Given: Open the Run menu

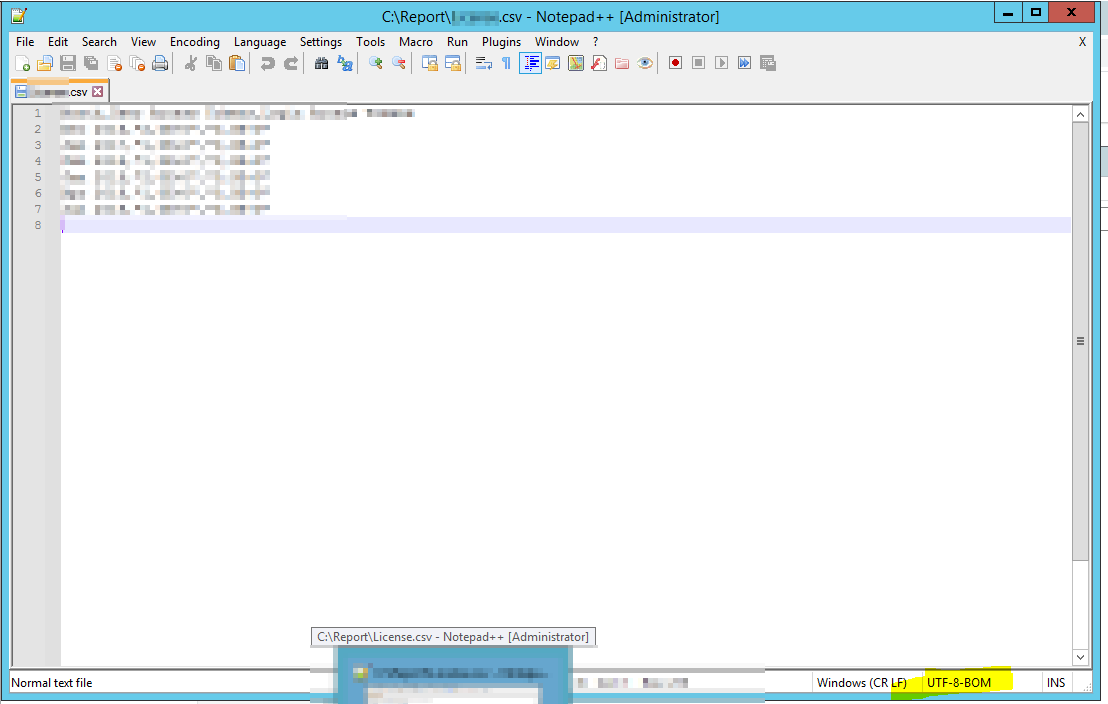Looking at the screenshot, I should (457, 42).
